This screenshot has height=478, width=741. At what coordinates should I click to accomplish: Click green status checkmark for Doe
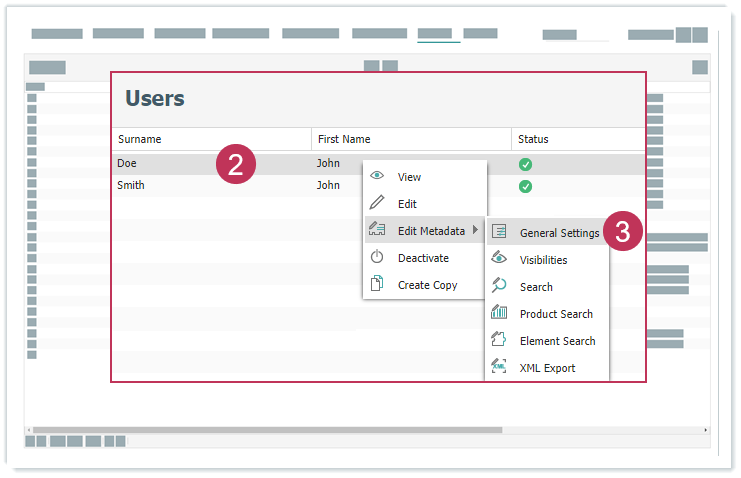click(x=525, y=164)
